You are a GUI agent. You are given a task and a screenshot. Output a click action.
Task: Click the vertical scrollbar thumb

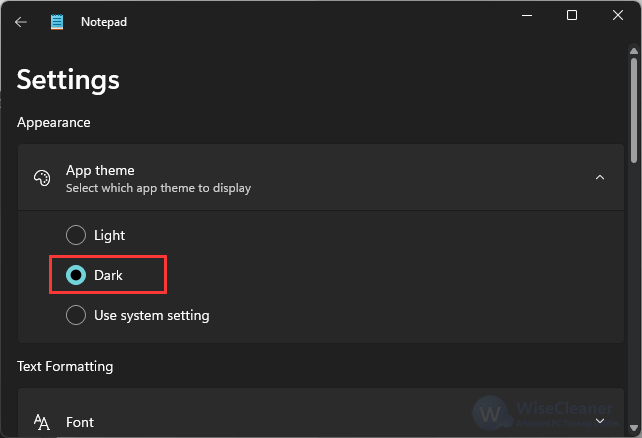point(634,110)
